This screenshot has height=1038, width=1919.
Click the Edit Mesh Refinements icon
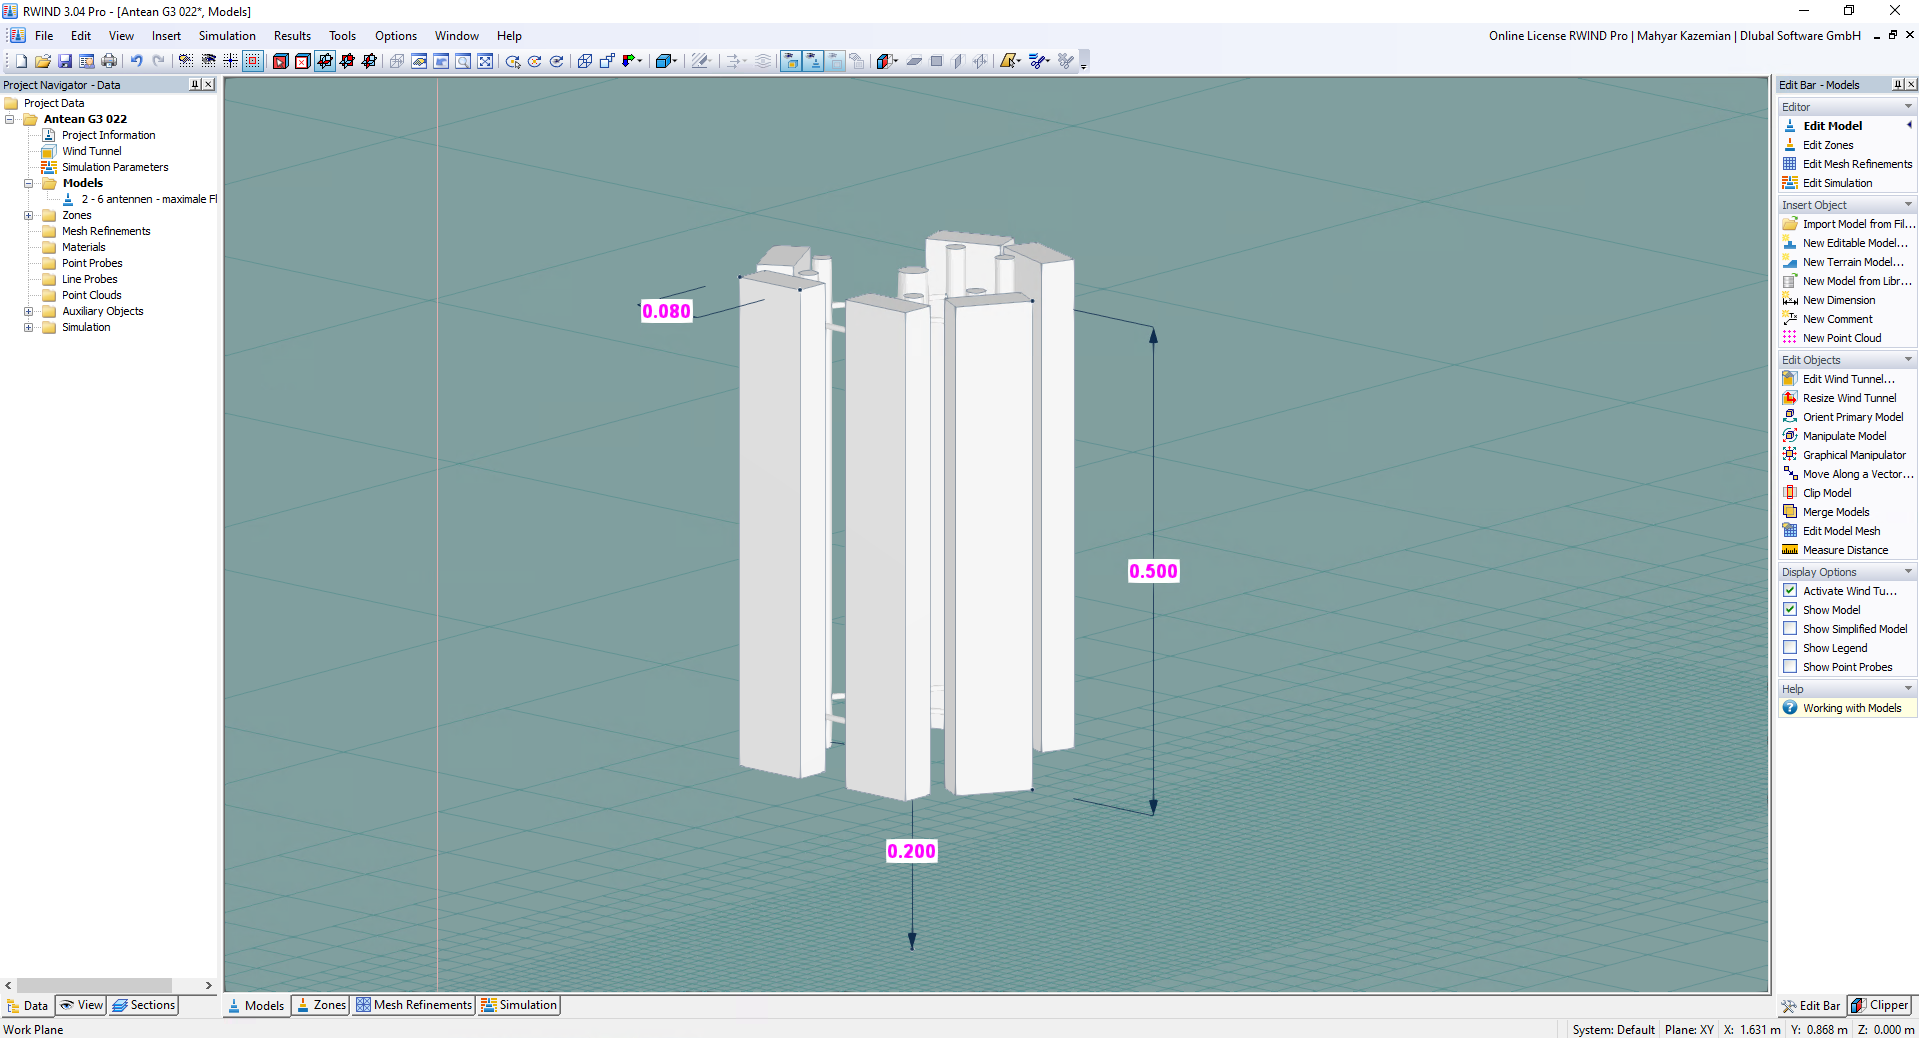coord(1790,164)
